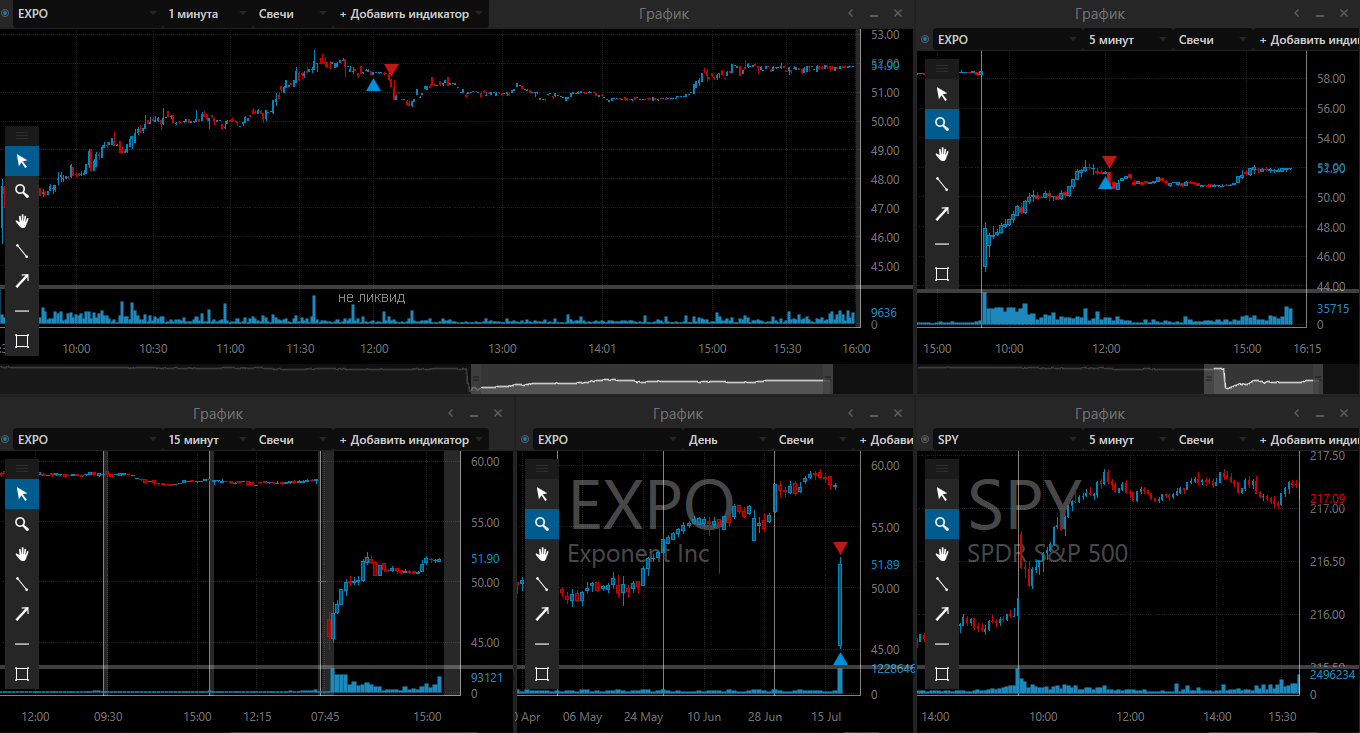The image size is (1360, 733).
Task: Activate the zoom magnifier in EXPO 1 минута chart
Action: (x=22, y=191)
